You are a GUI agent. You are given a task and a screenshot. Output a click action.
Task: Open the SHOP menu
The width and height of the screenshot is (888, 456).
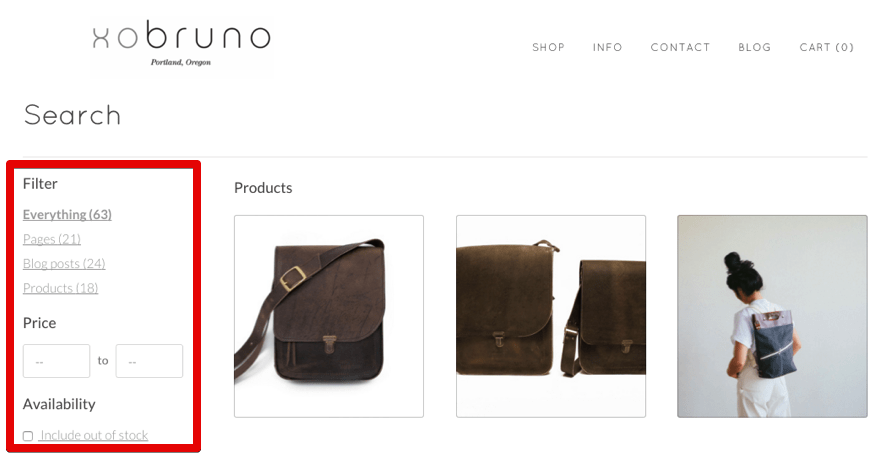click(x=548, y=47)
